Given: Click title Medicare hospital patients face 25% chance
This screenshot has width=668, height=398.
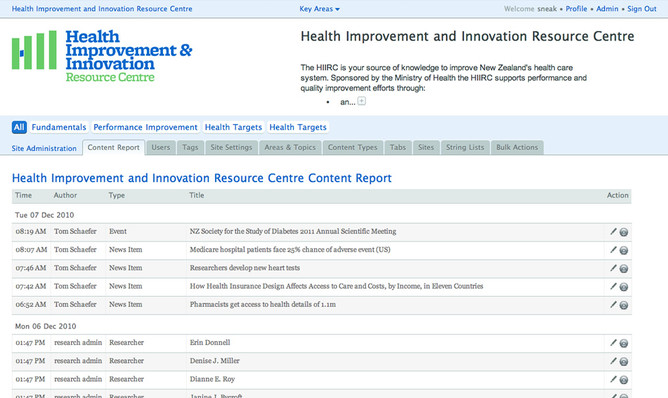Looking at the screenshot, I should point(290,250).
